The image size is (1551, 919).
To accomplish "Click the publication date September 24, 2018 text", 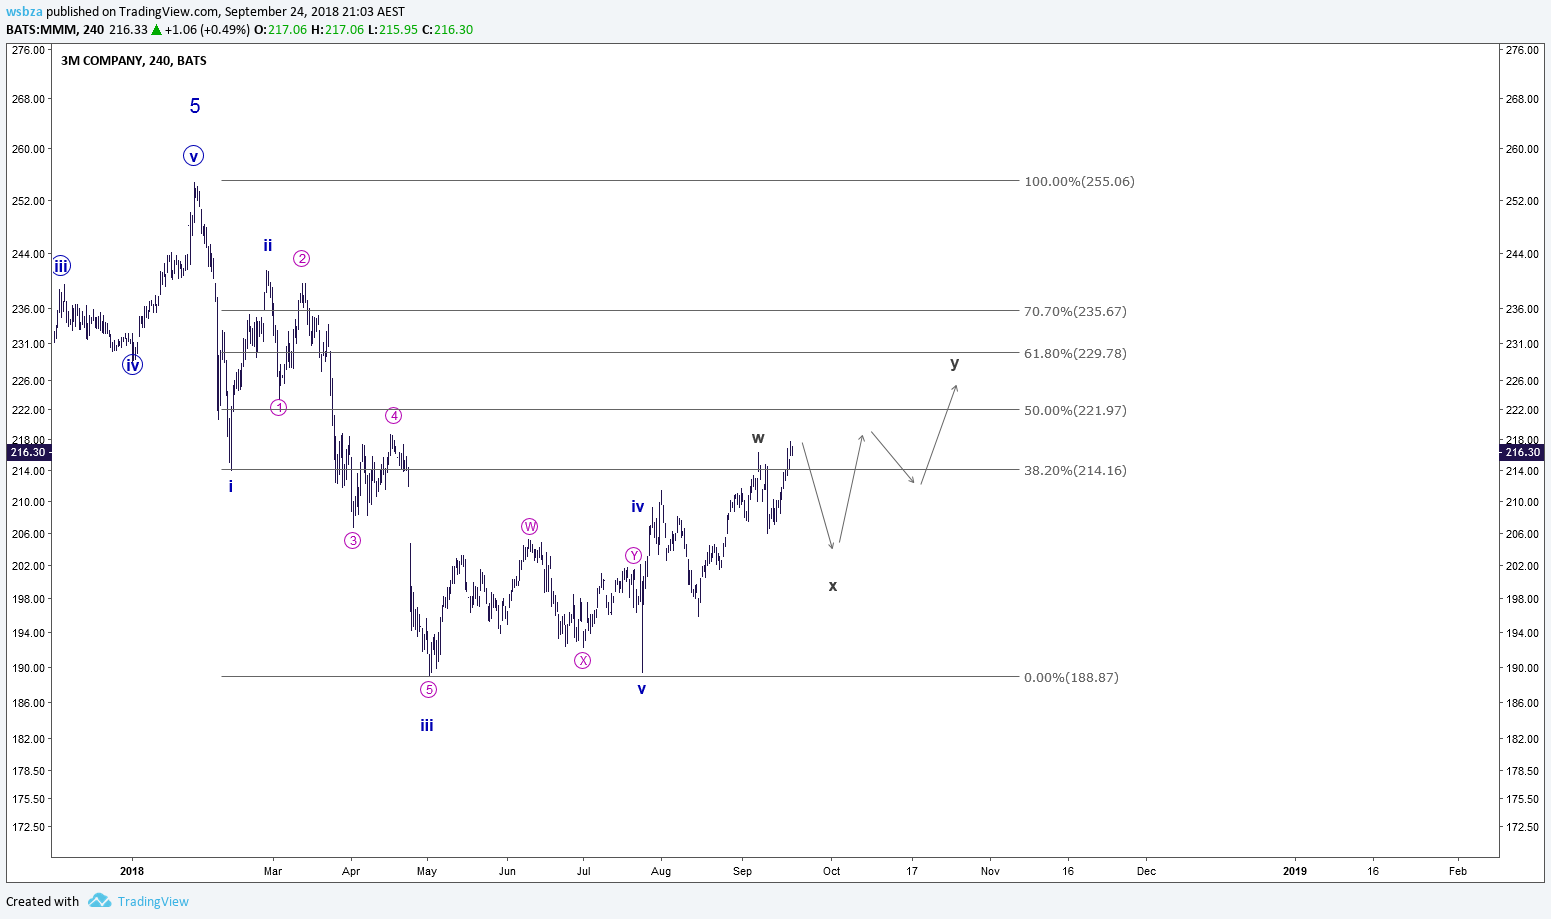I will tap(283, 12).
